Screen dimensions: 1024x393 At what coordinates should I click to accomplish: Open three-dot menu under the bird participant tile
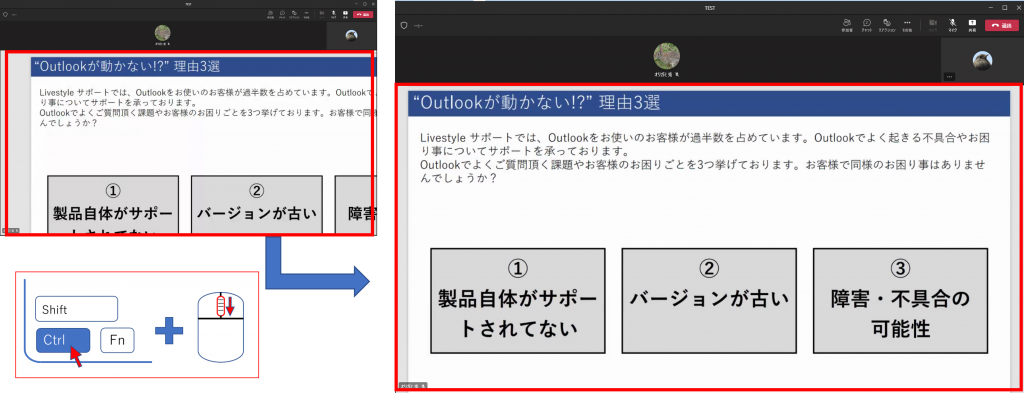click(950, 76)
